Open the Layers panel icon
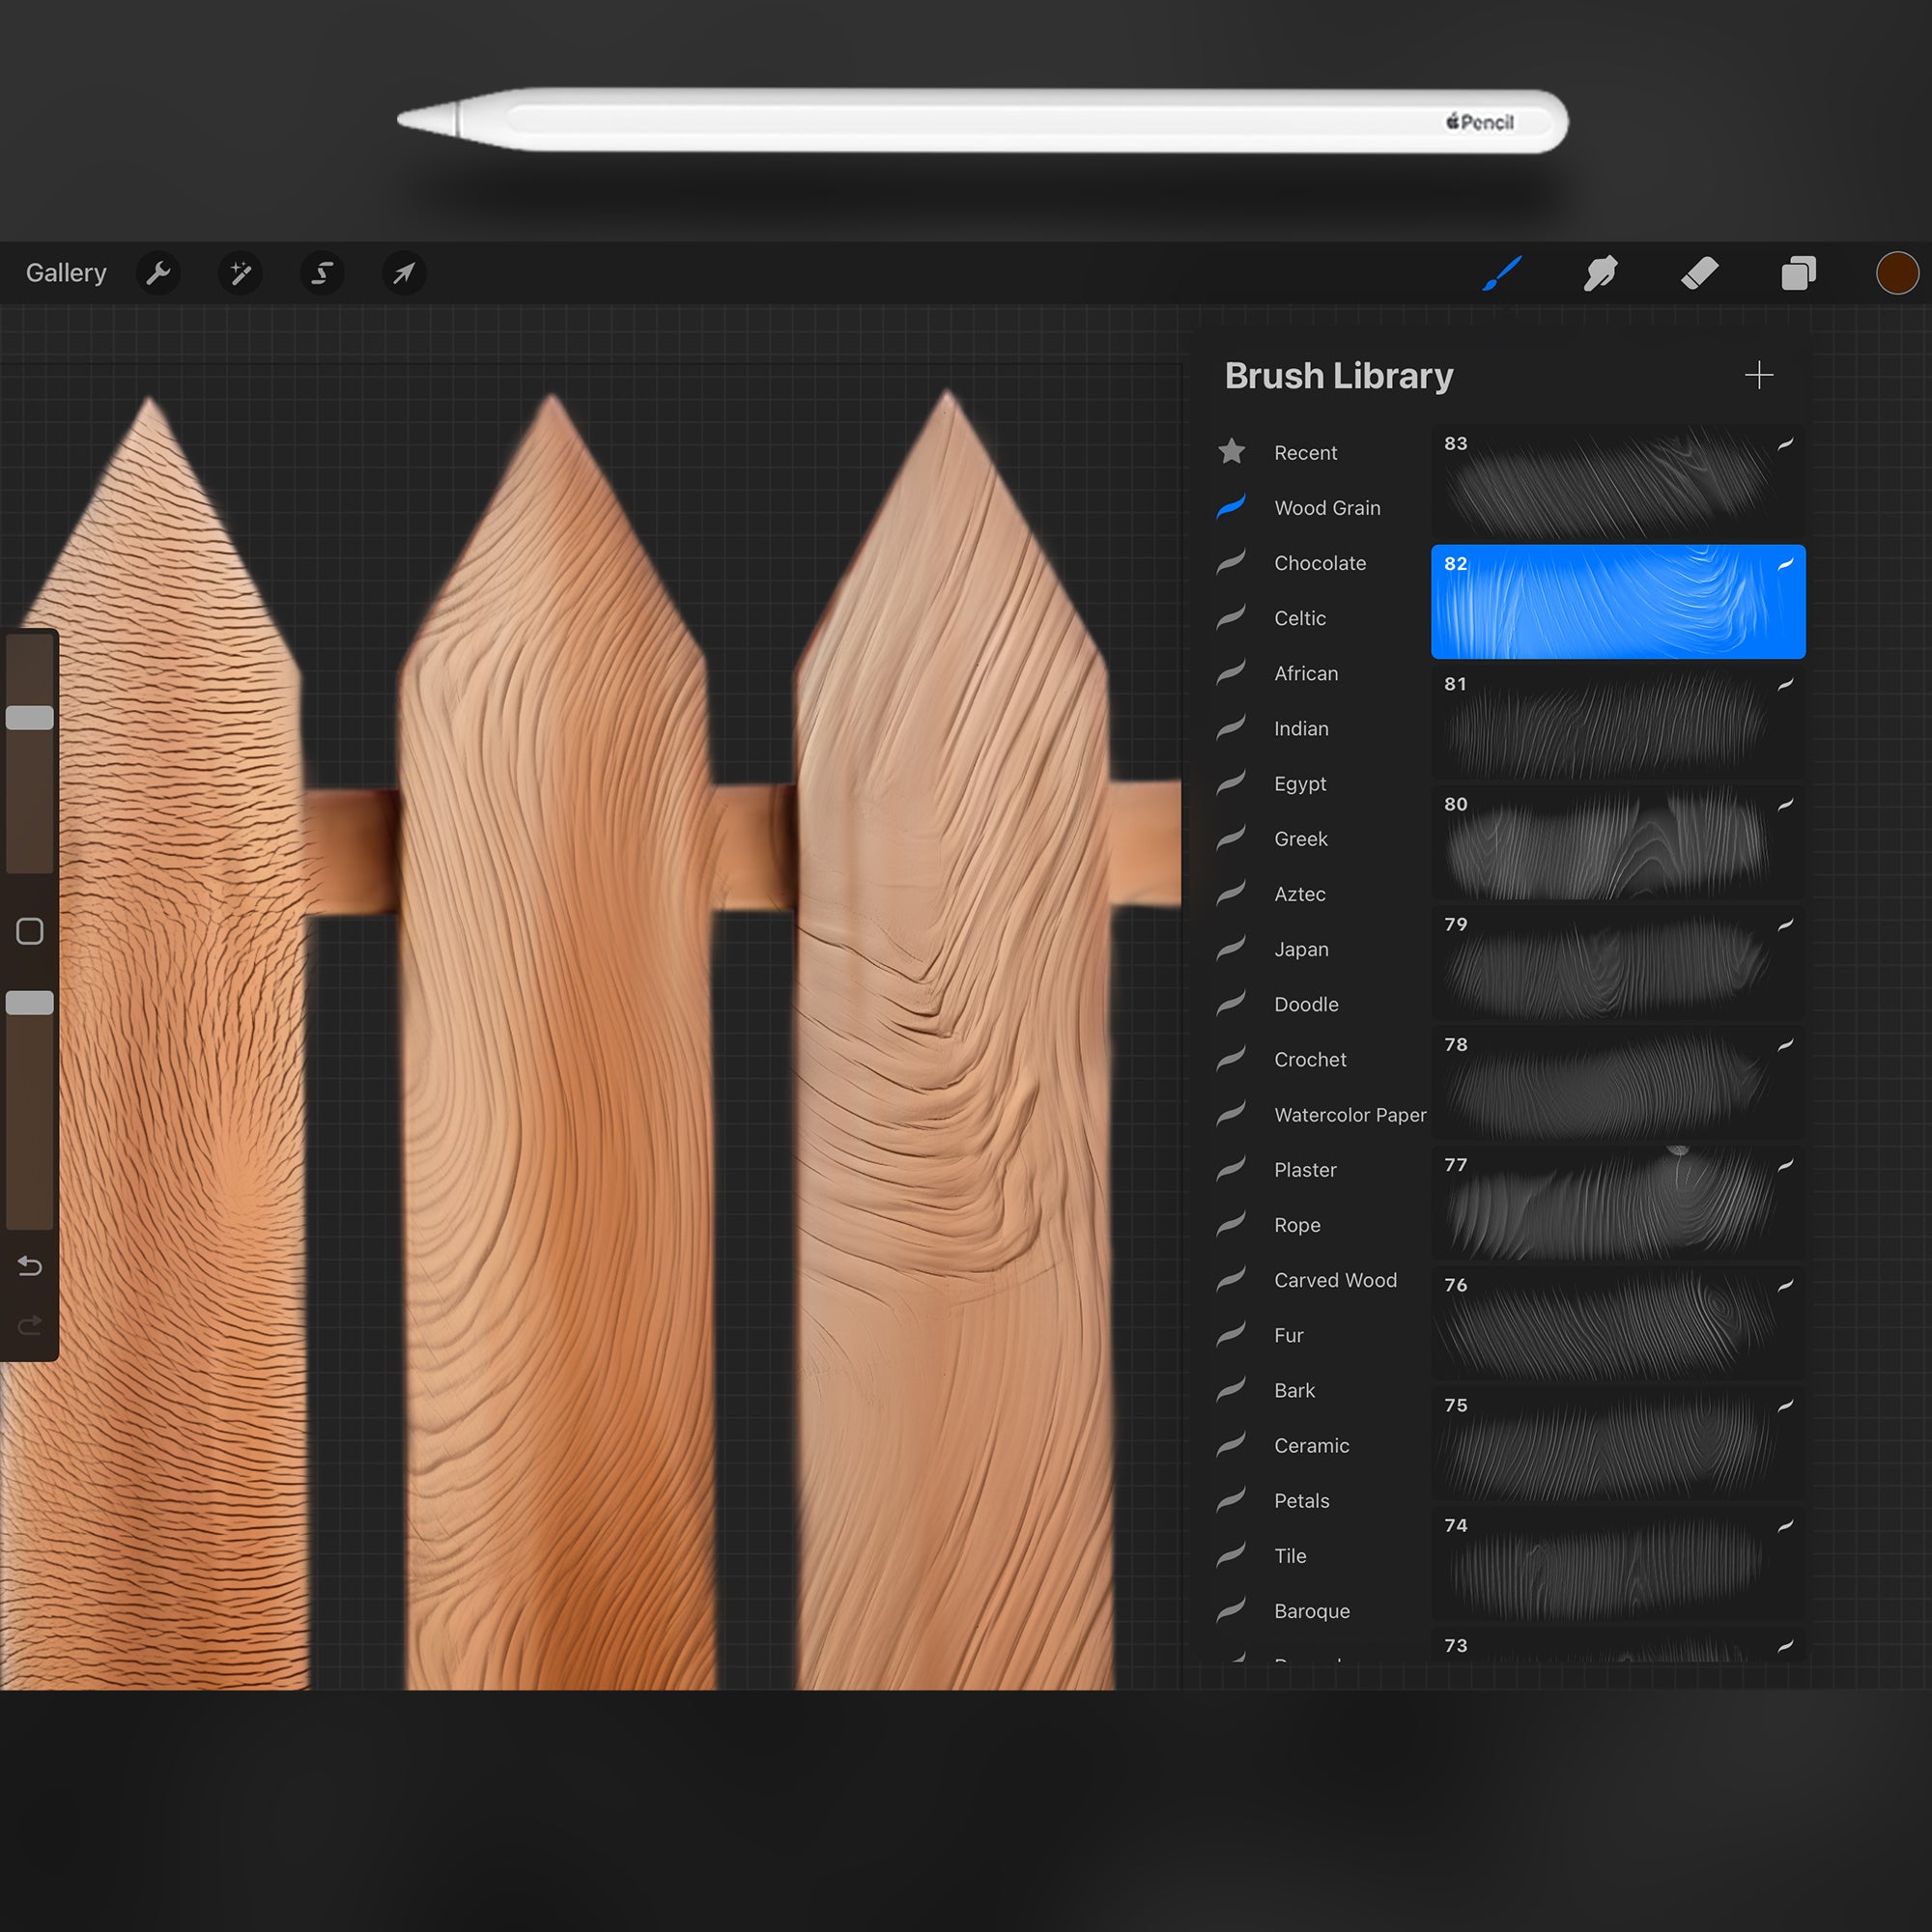 click(x=1798, y=273)
